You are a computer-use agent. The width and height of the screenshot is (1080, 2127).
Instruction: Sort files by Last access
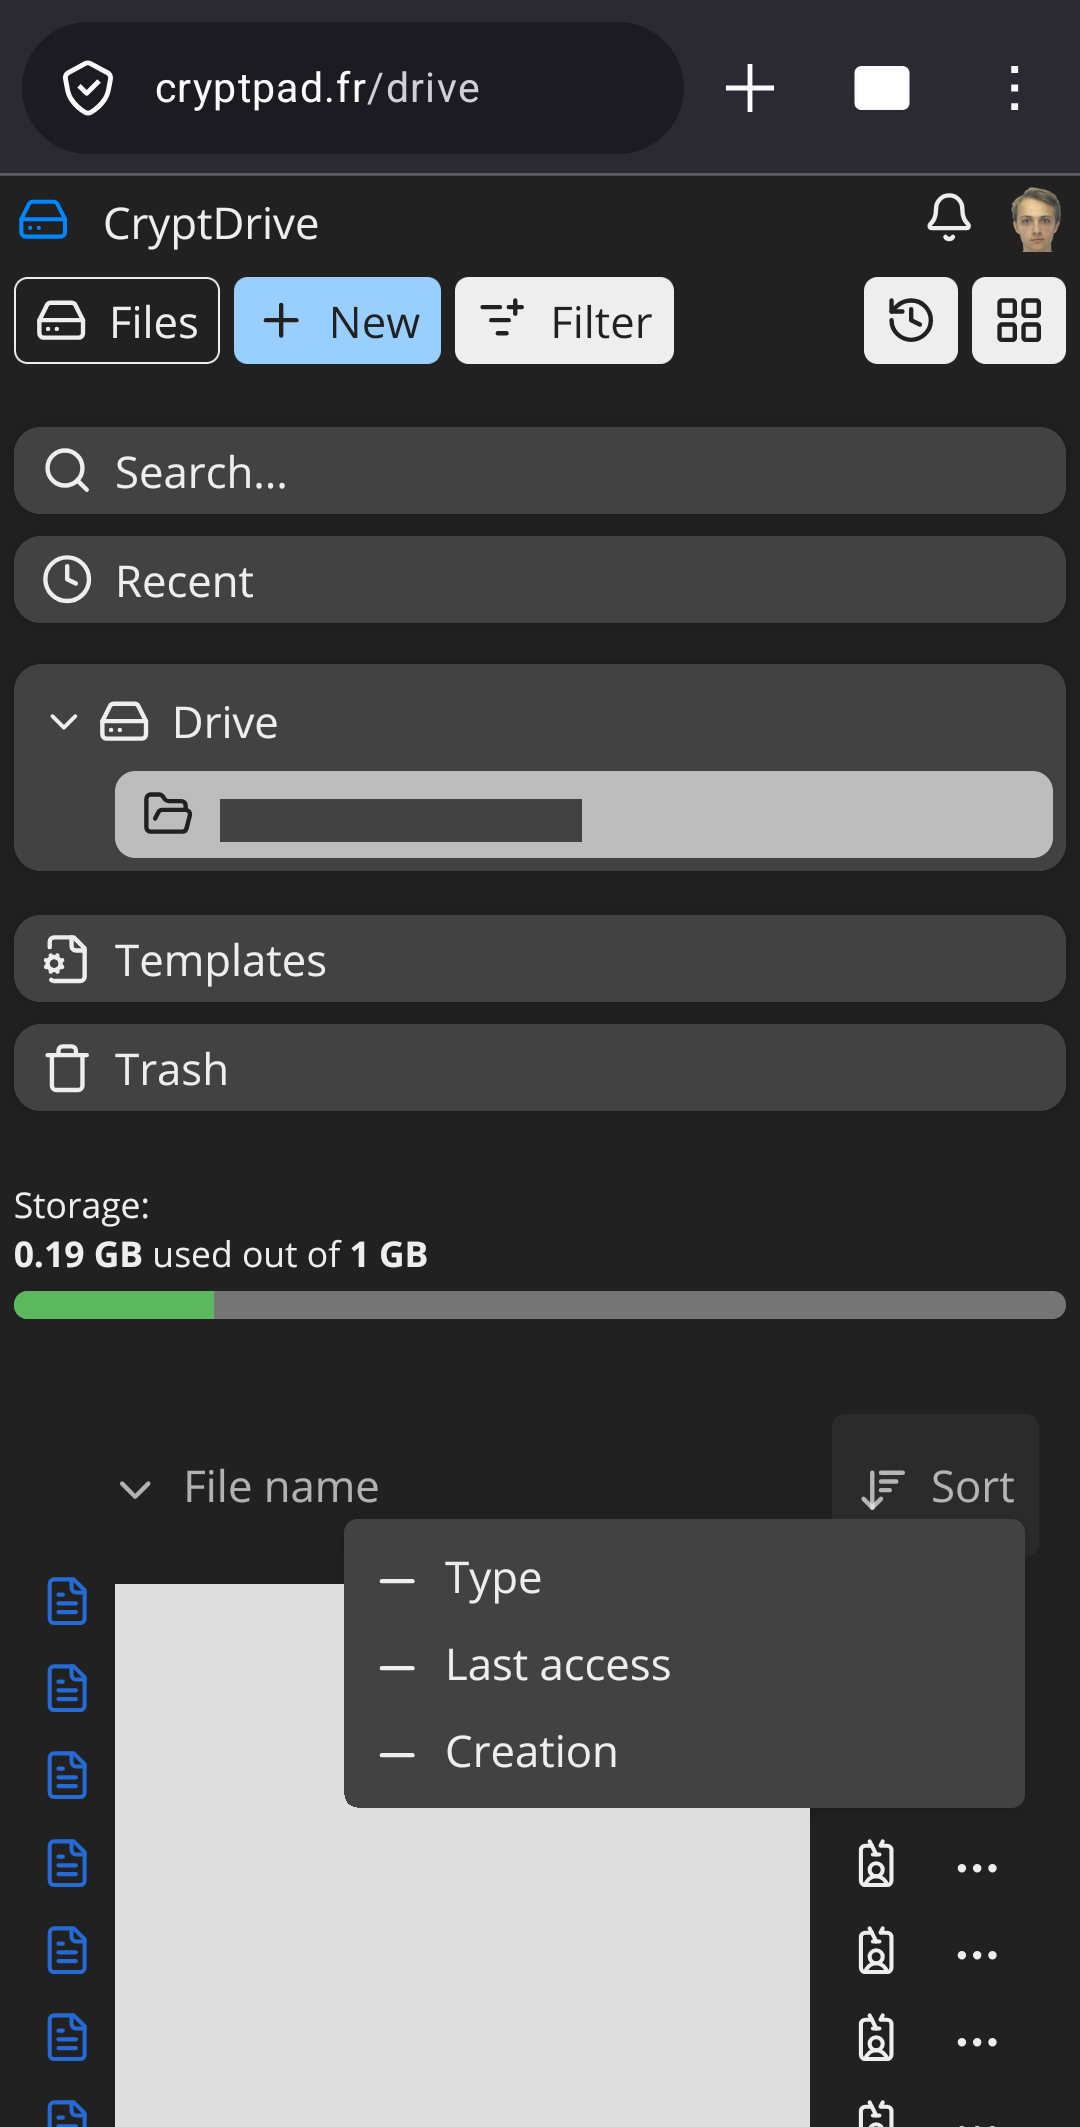[557, 1666]
